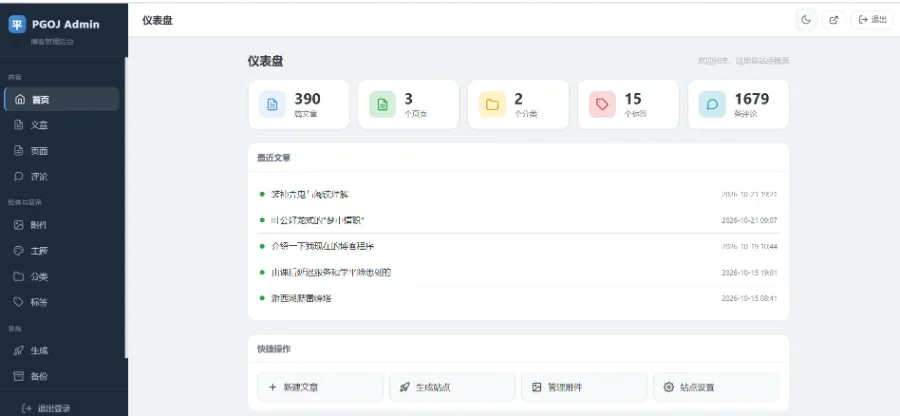The image size is (900, 416).
Task: Click the 生成站点 quick action
Action: point(452,387)
